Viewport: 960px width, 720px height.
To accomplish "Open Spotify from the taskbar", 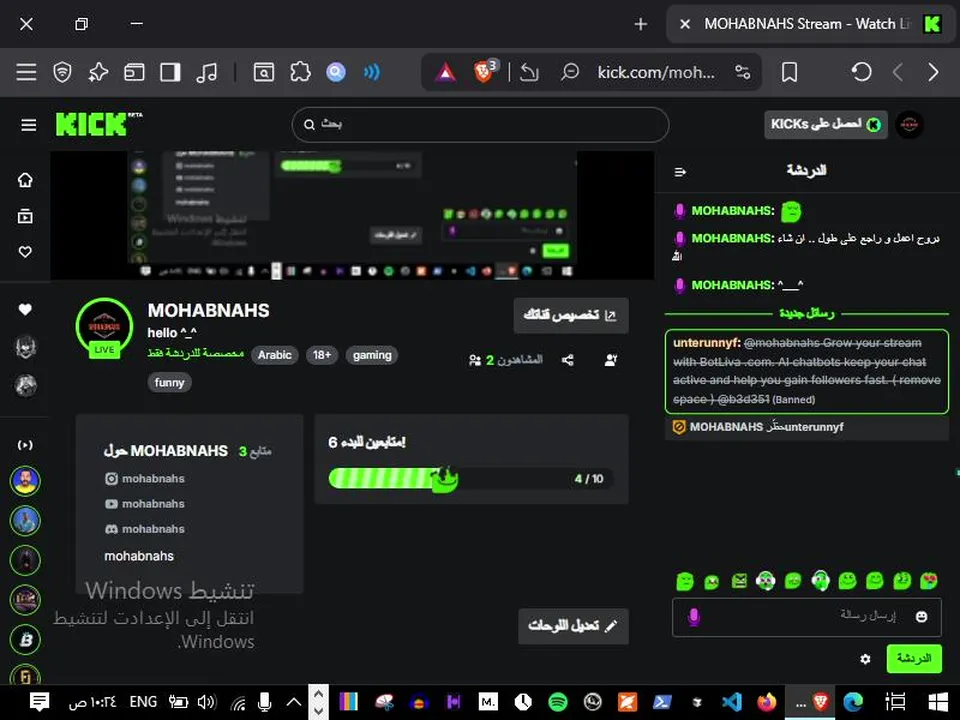I will [558, 702].
